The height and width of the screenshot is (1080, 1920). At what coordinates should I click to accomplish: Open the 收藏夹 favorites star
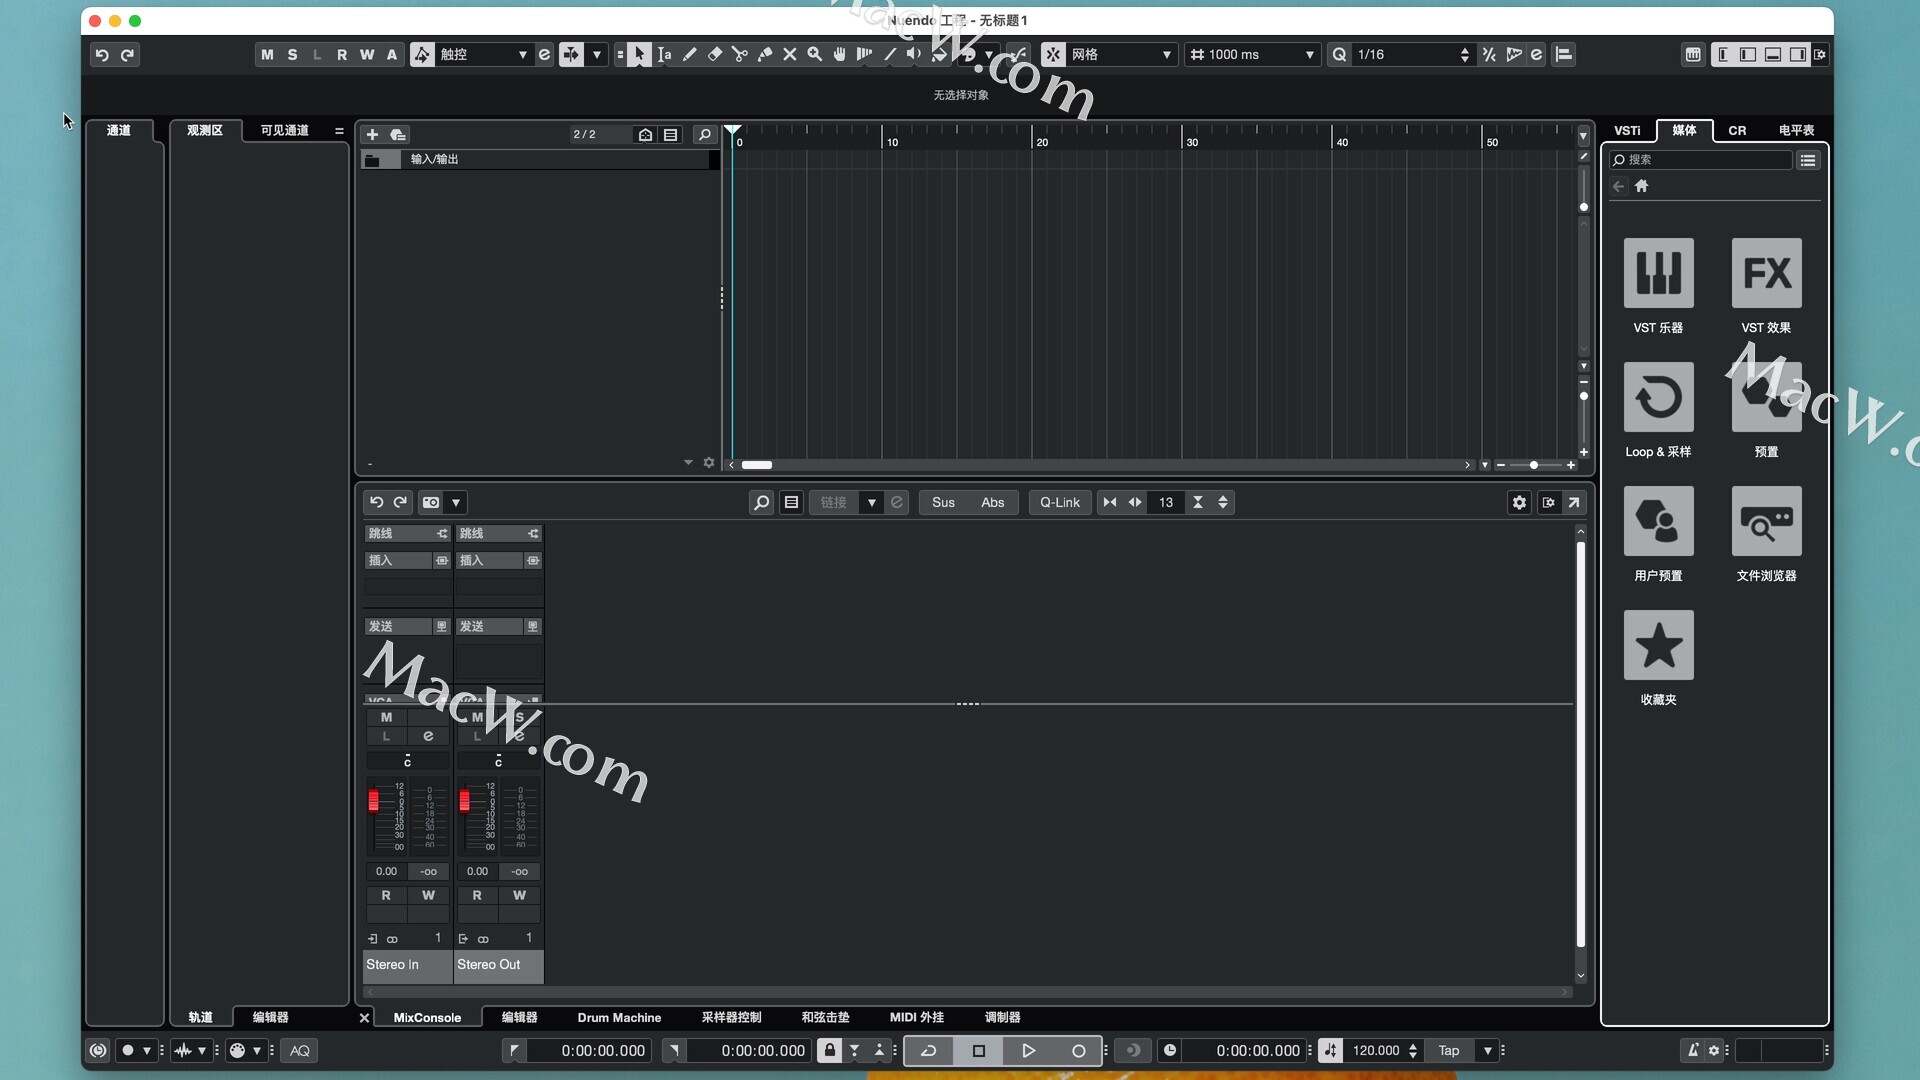(x=1658, y=645)
